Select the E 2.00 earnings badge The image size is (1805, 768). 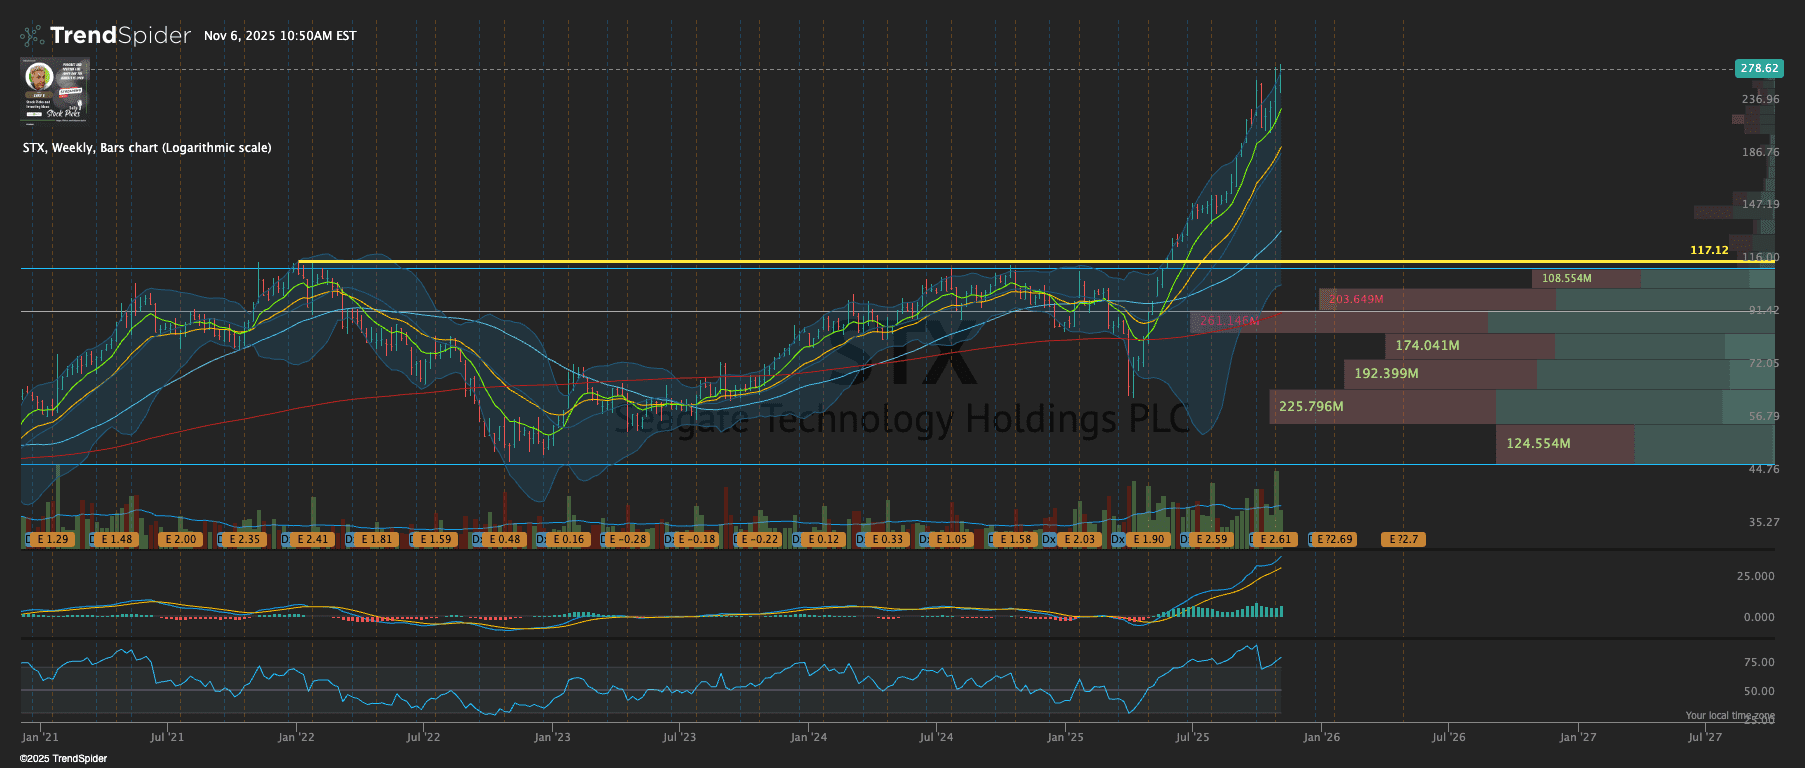[181, 539]
